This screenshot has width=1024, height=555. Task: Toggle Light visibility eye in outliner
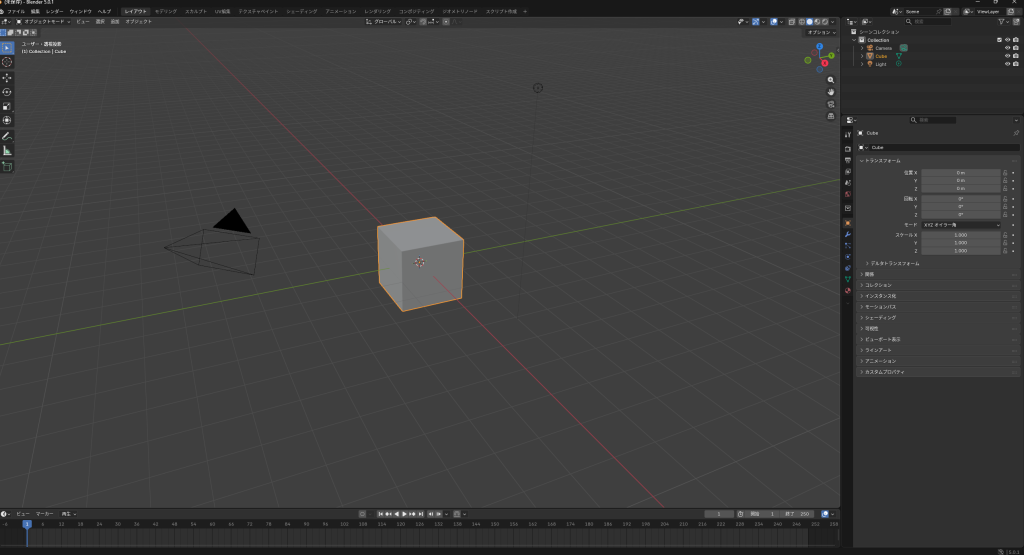pos(1007,64)
